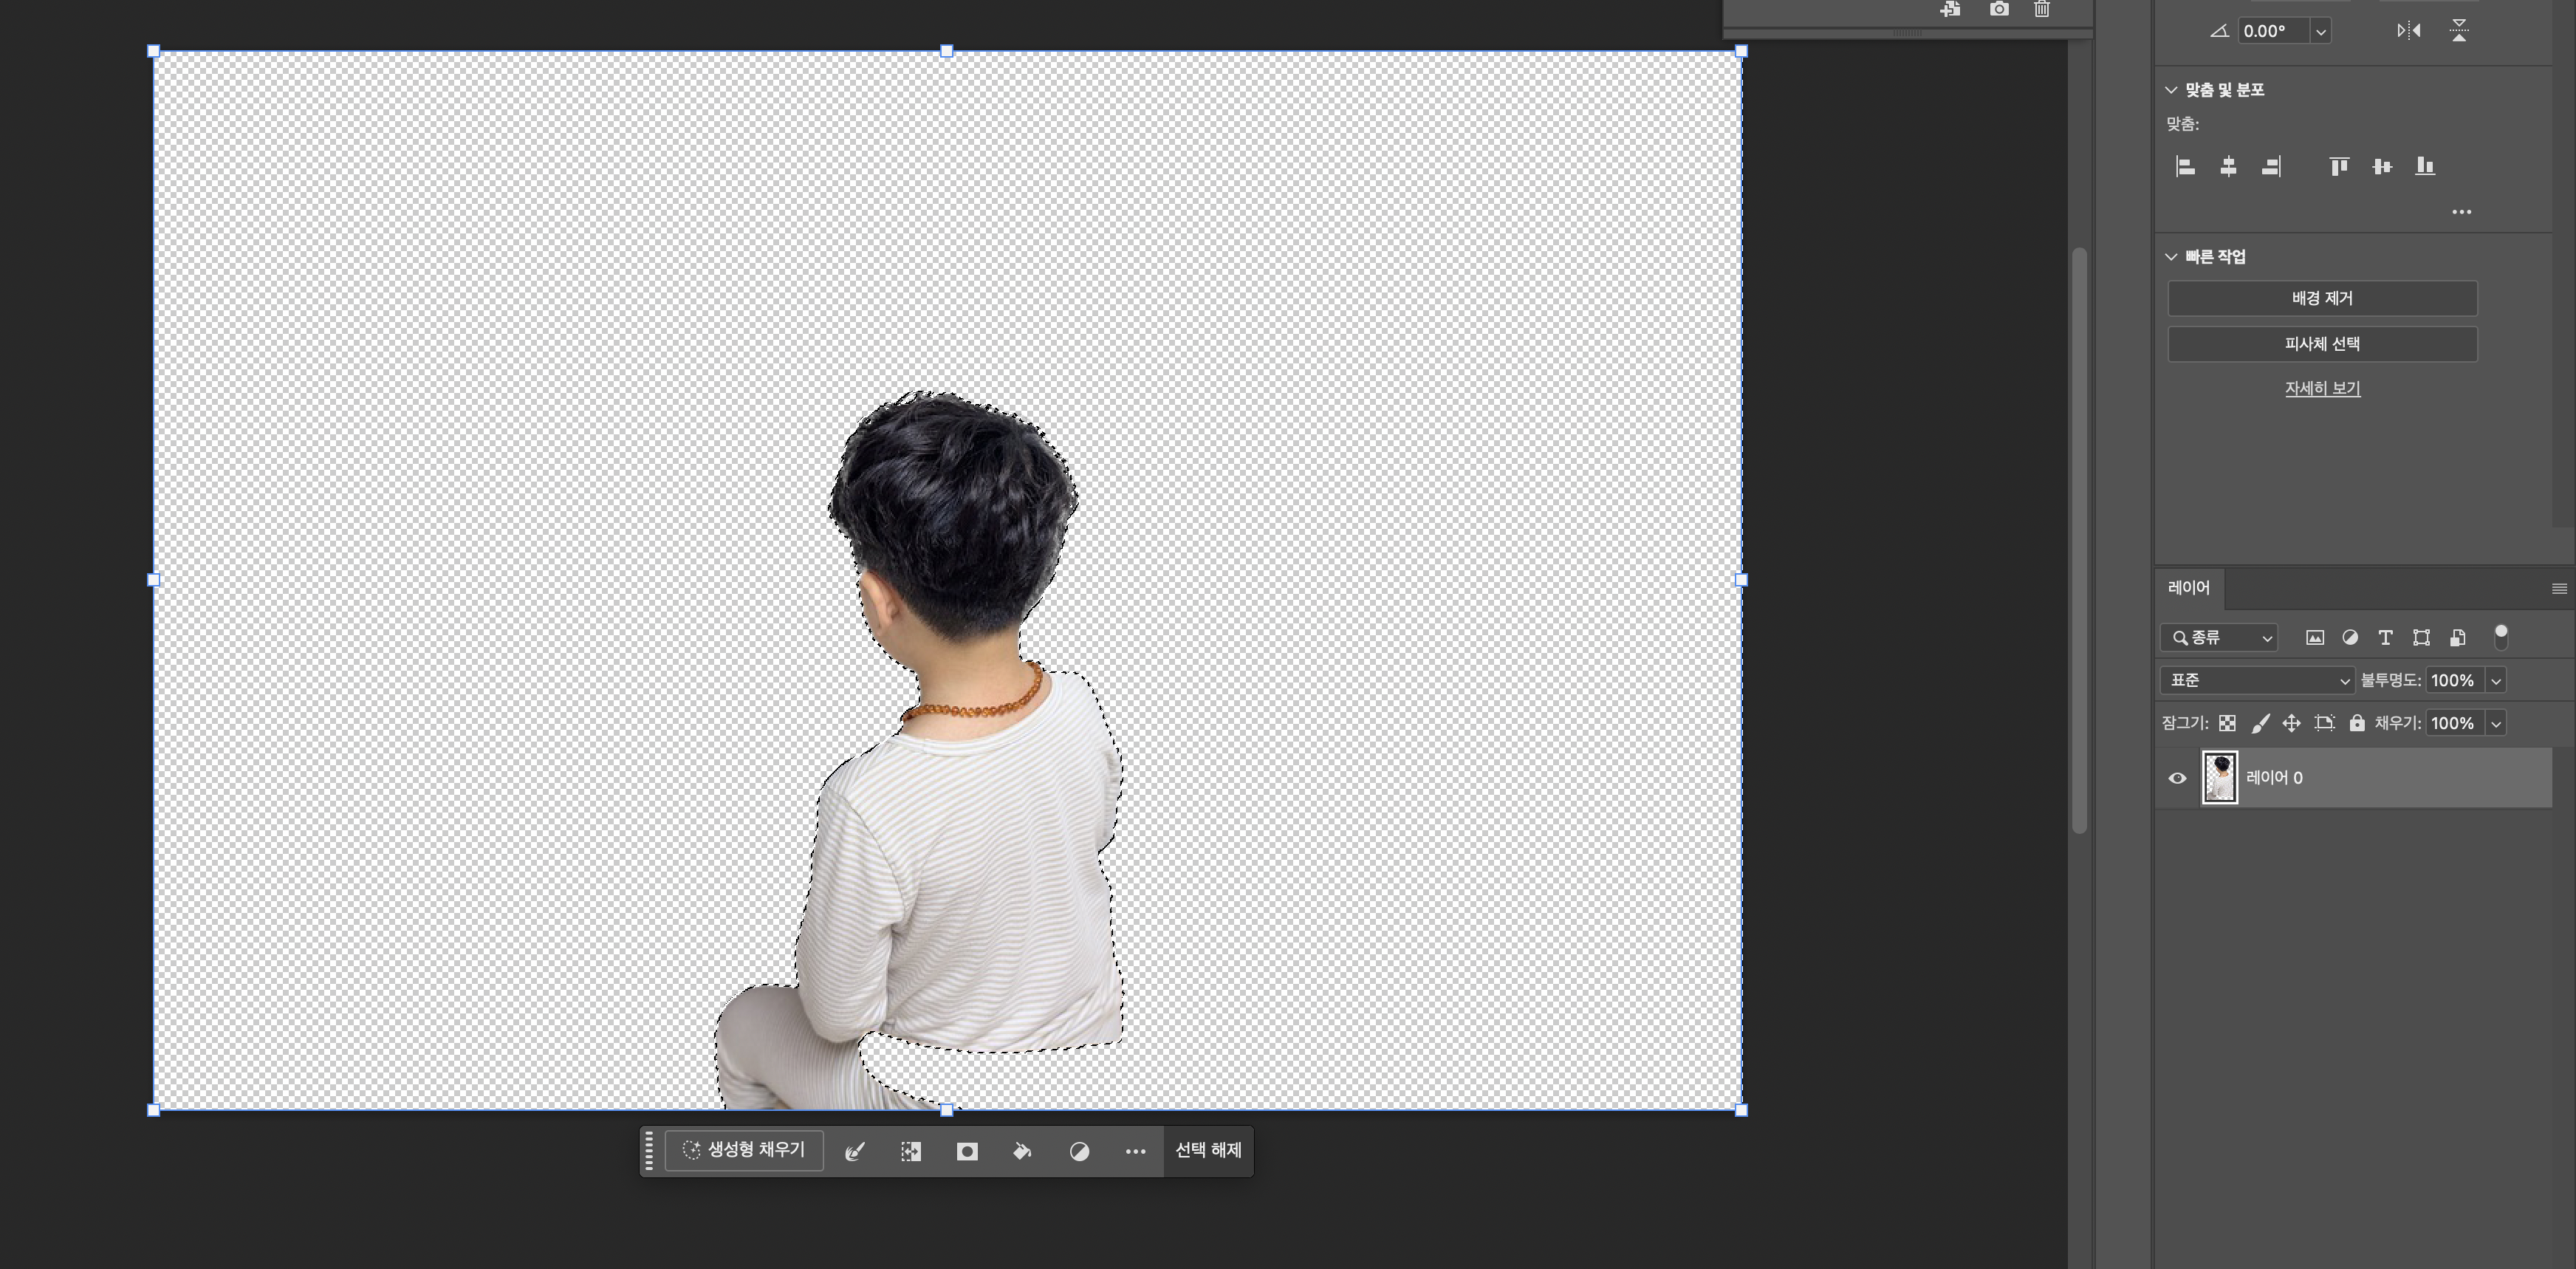This screenshot has width=2576, height=1269.
Task: Open the 불투명도 opacity dropdown arrow
Action: tap(2496, 681)
